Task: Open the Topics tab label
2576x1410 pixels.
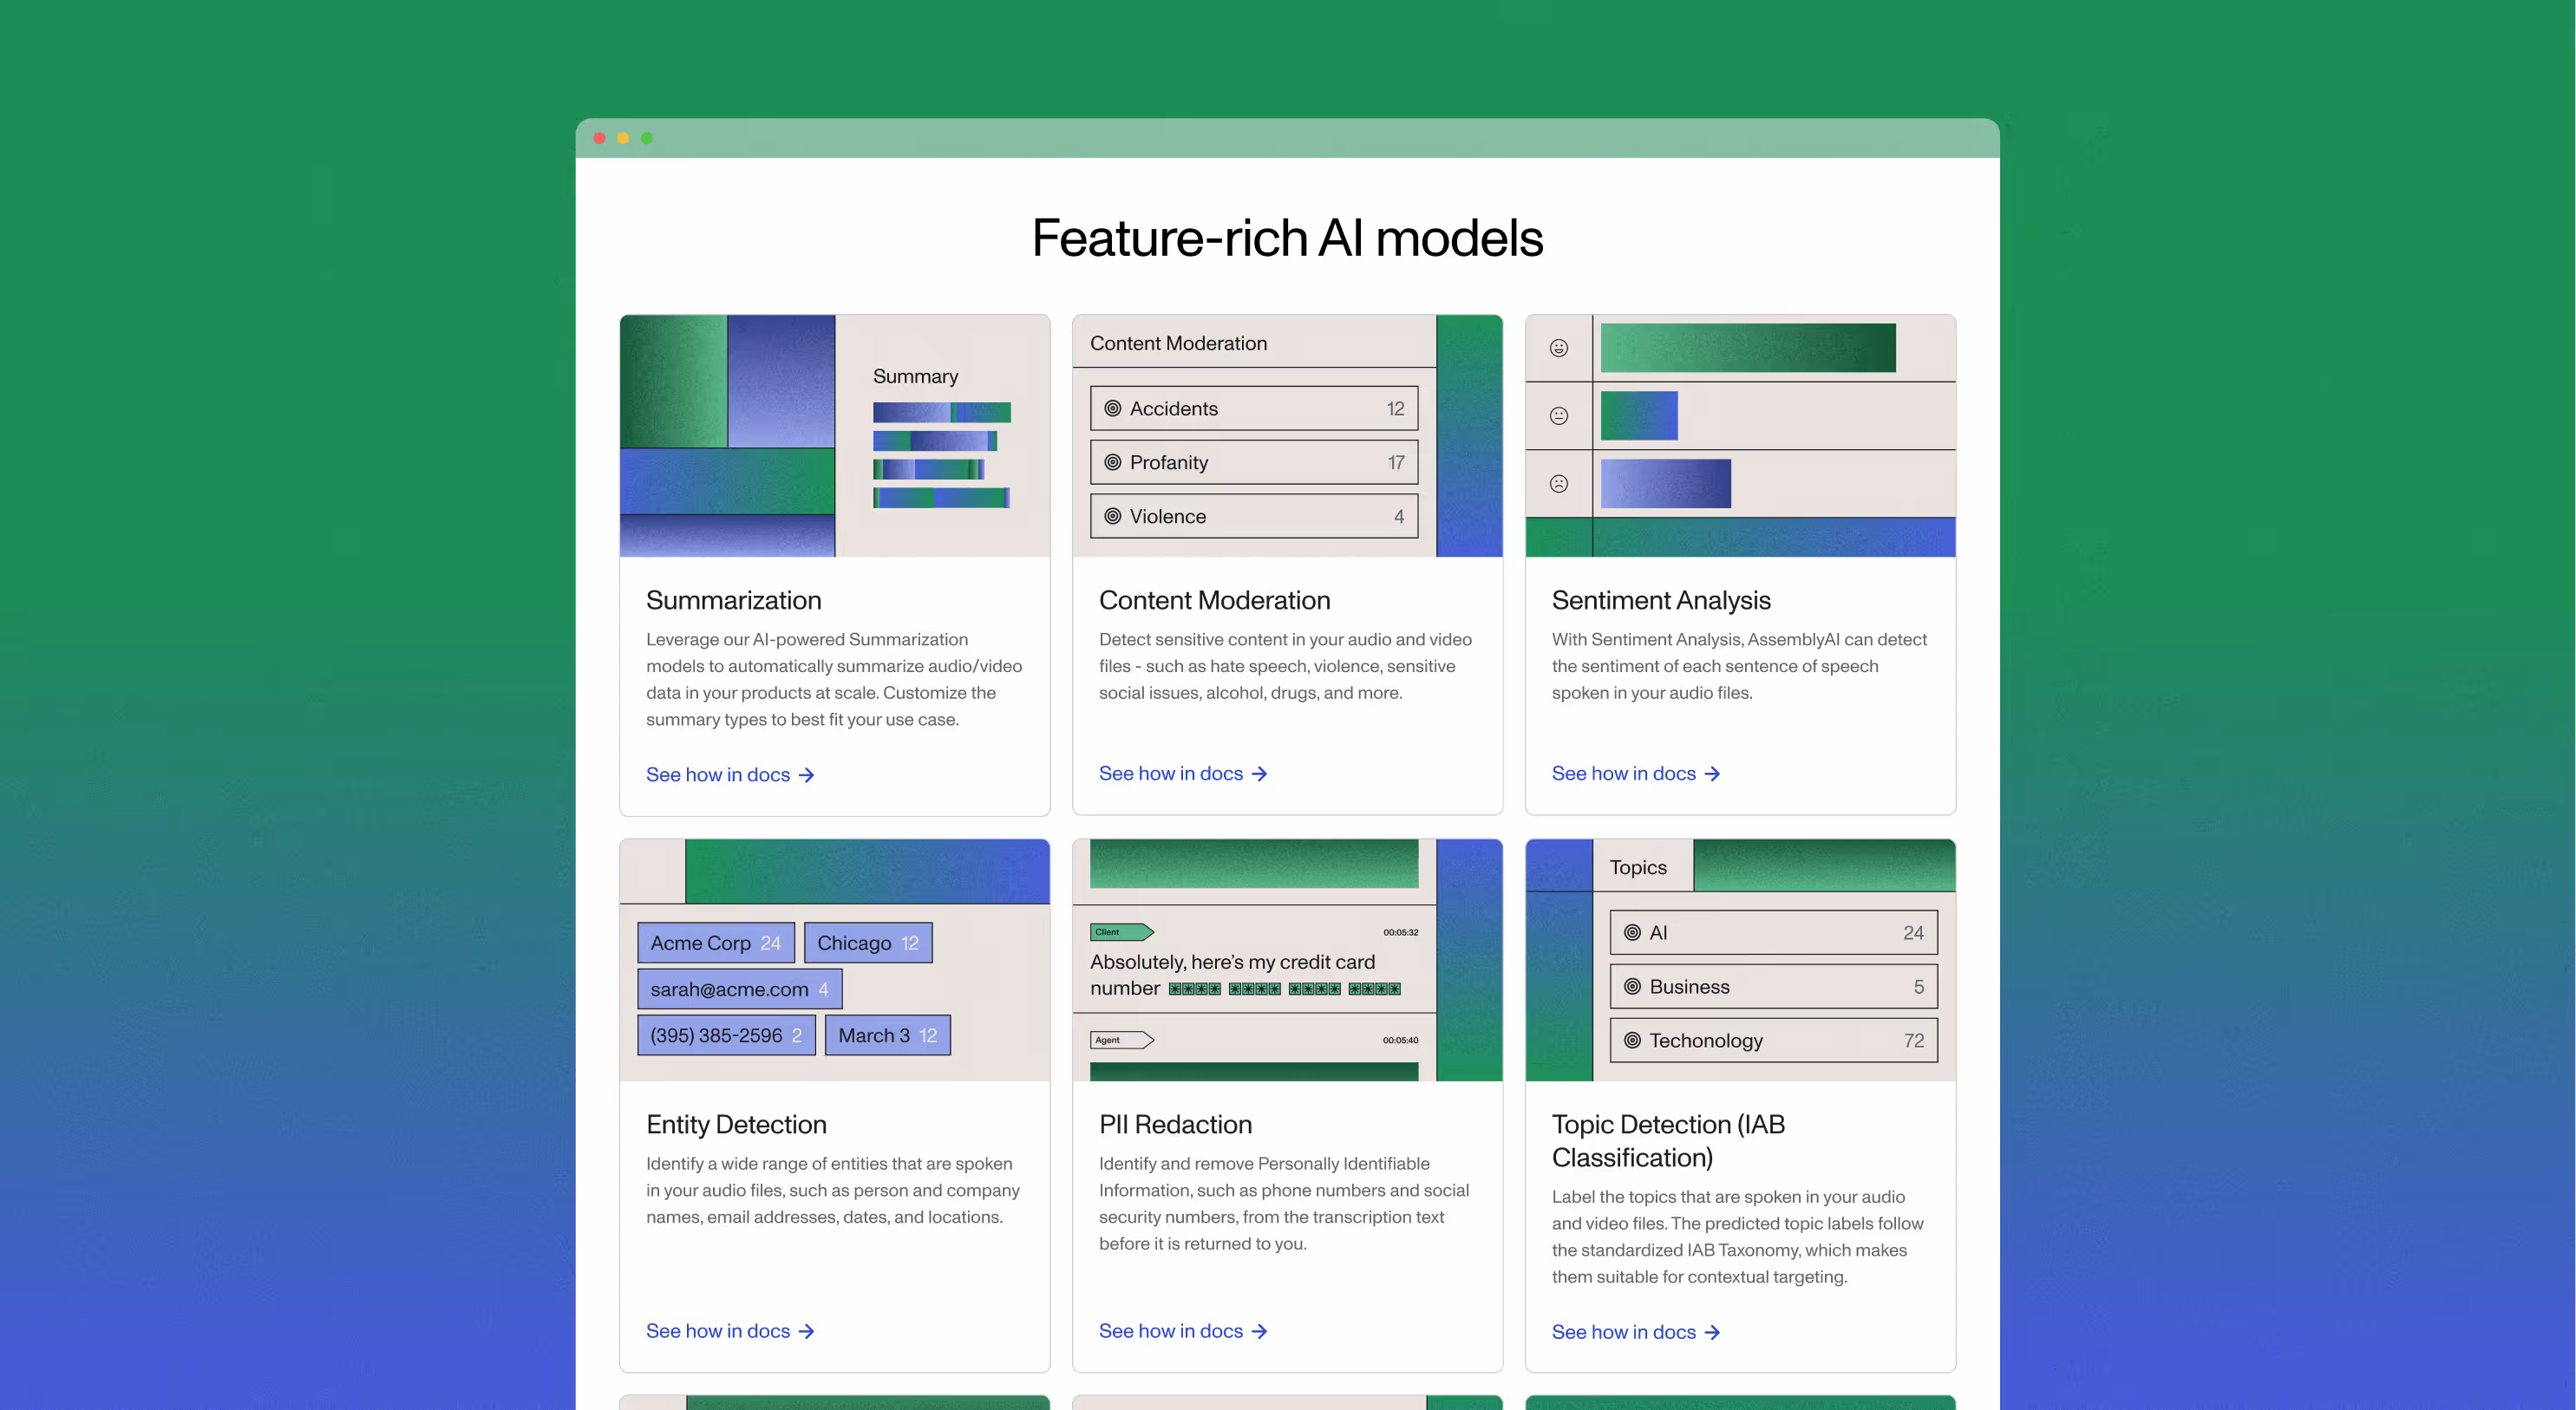Action: (x=1638, y=867)
